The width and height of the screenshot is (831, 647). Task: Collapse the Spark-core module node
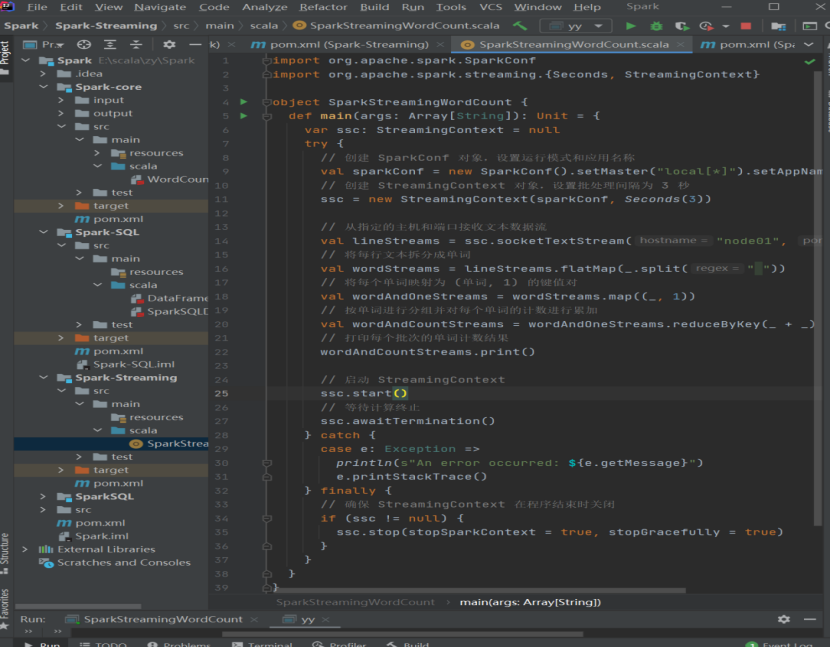(x=44, y=87)
